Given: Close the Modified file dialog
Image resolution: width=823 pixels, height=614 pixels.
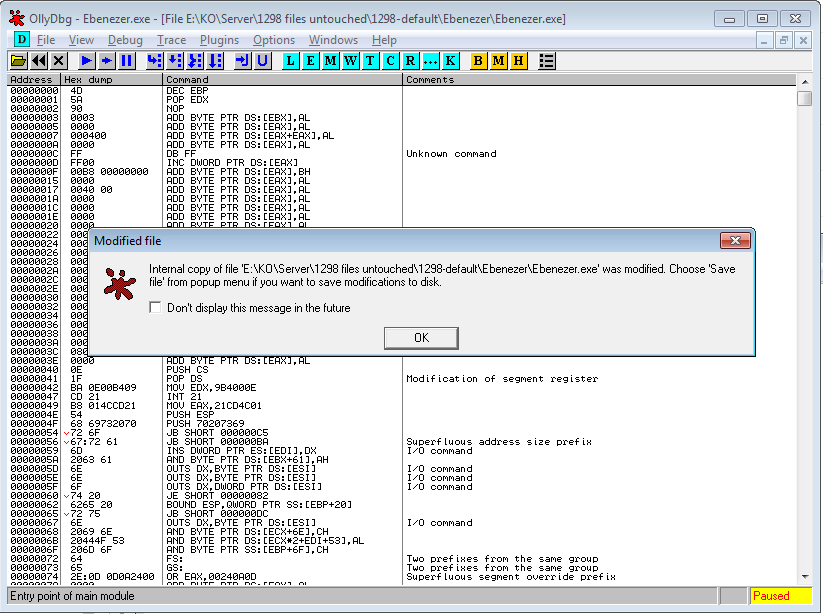Looking at the screenshot, I should (x=735, y=240).
